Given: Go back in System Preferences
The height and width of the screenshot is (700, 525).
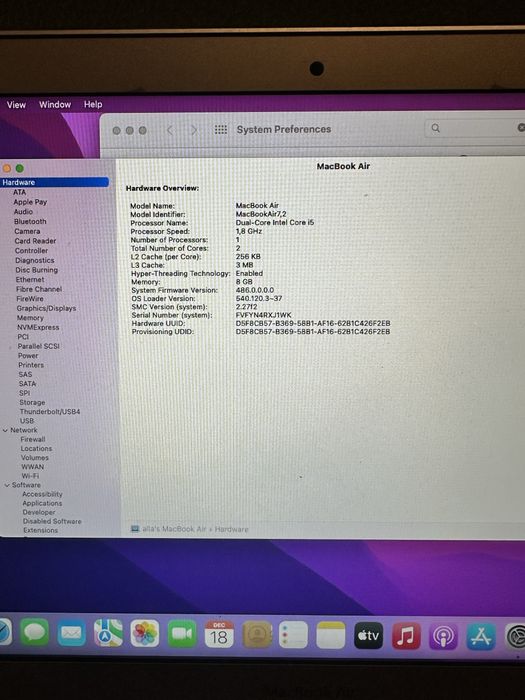Looking at the screenshot, I should [170, 130].
